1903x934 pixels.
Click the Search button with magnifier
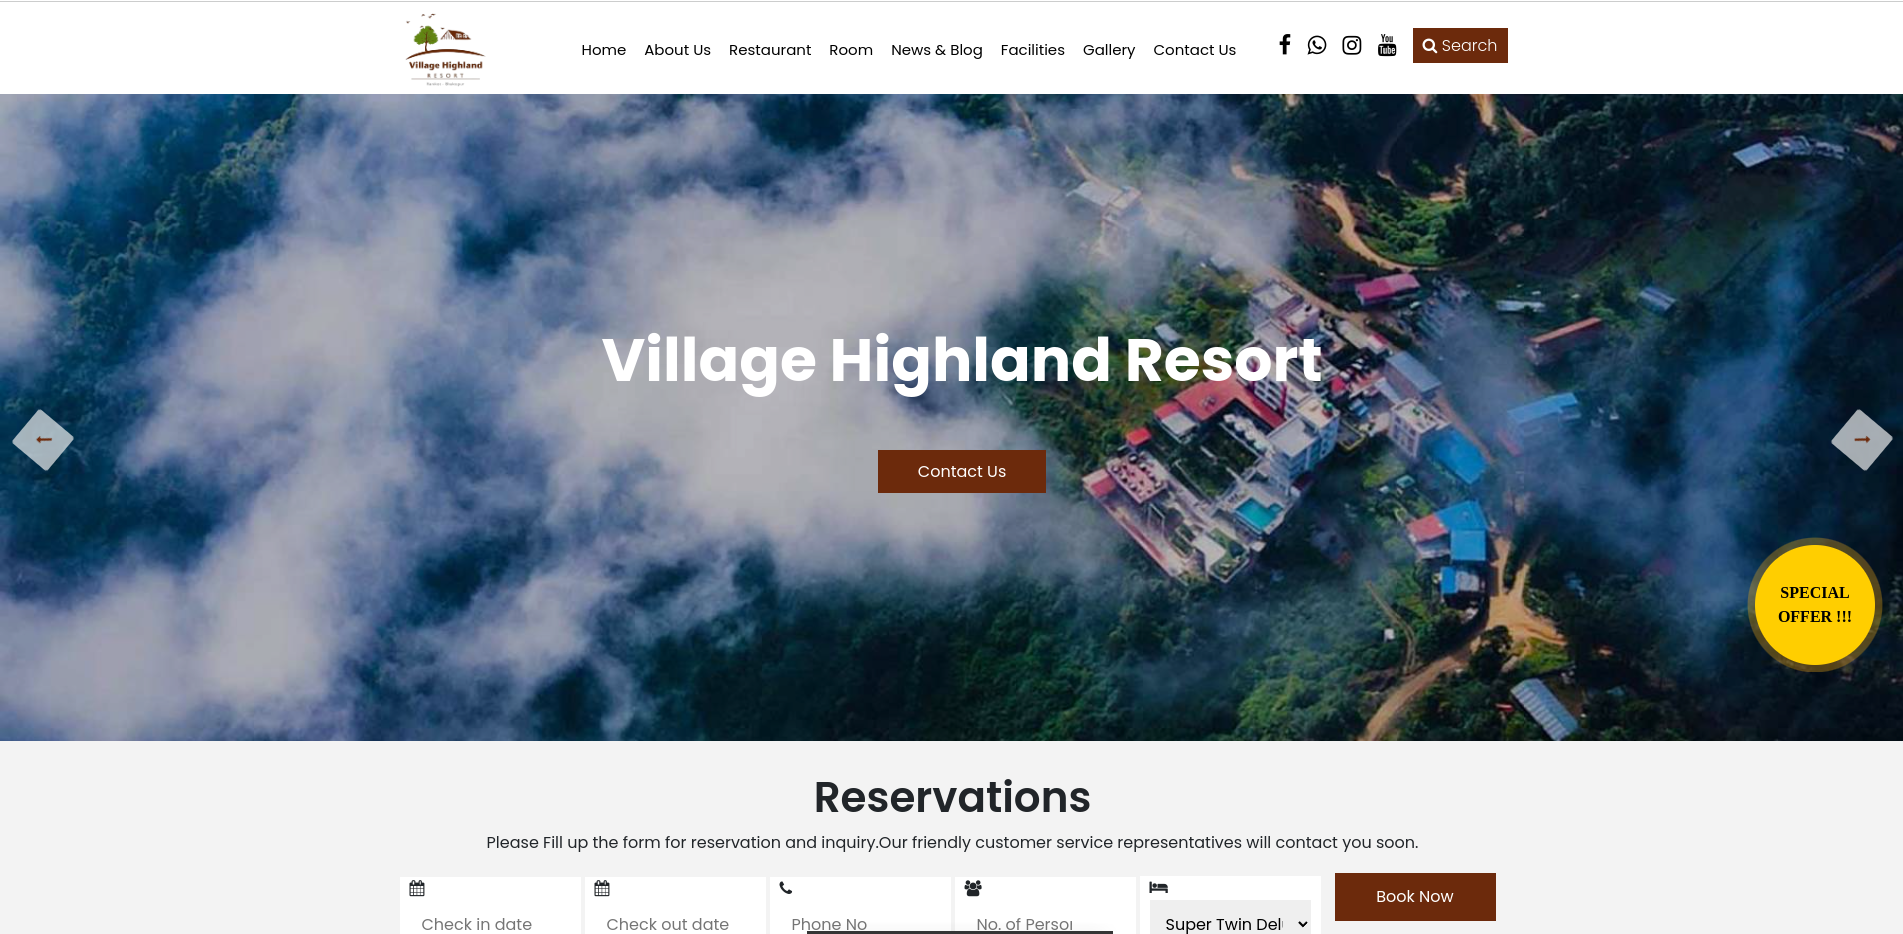pos(1460,45)
